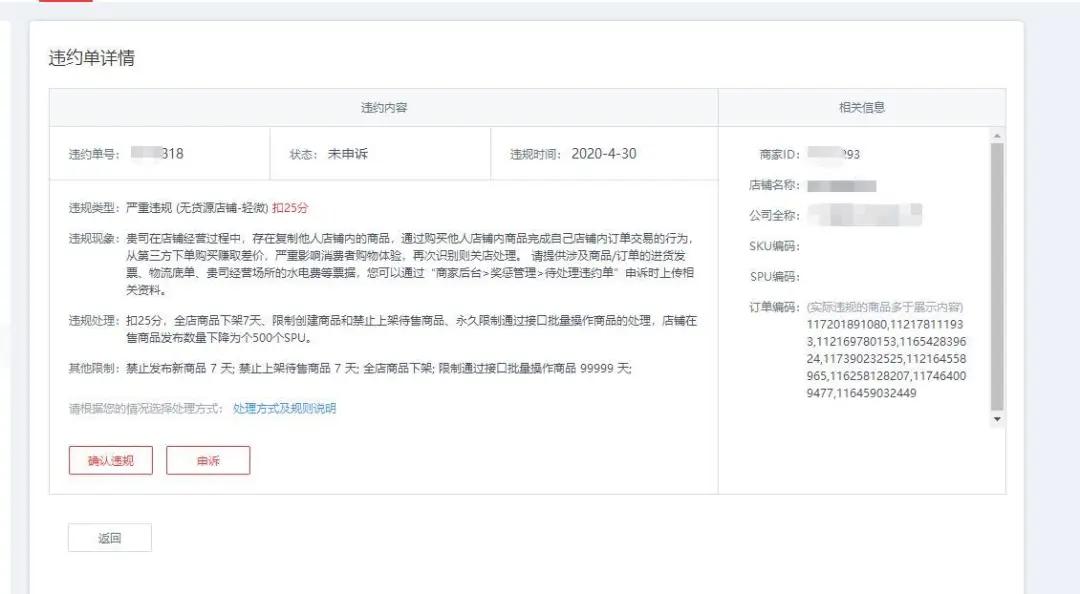Click the 确认违规 button
Viewport: 1080px width, 594px height.
point(111,460)
